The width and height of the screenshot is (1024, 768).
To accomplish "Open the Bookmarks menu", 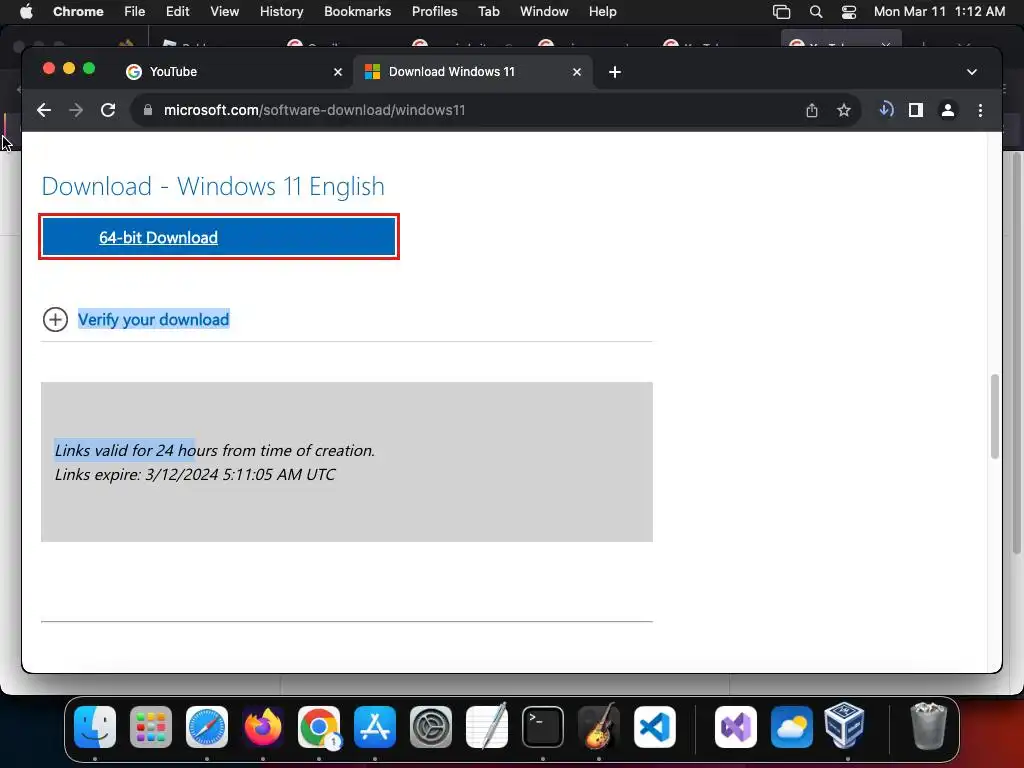I will point(357,11).
